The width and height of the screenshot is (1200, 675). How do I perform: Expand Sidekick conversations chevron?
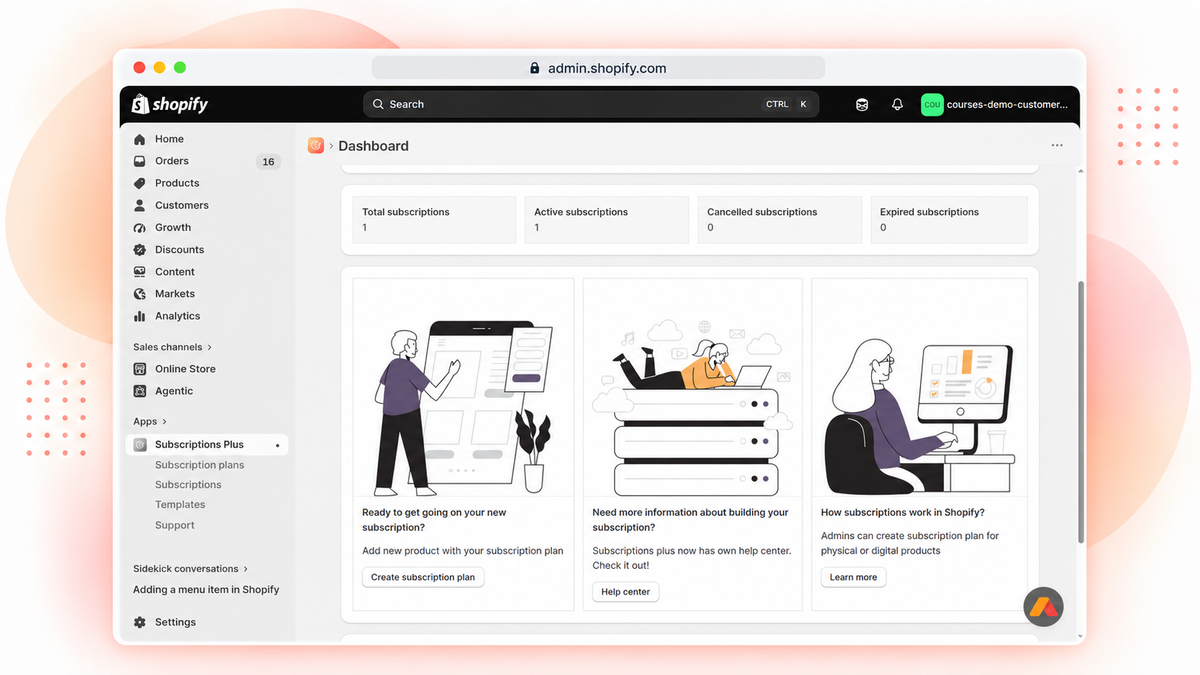pyautogui.click(x=246, y=569)
